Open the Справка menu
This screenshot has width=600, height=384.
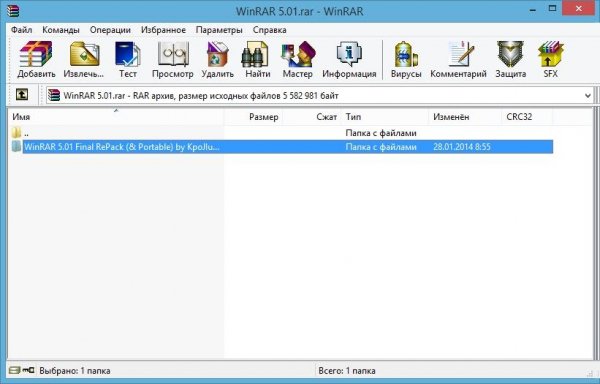click(x=269, y=30)
